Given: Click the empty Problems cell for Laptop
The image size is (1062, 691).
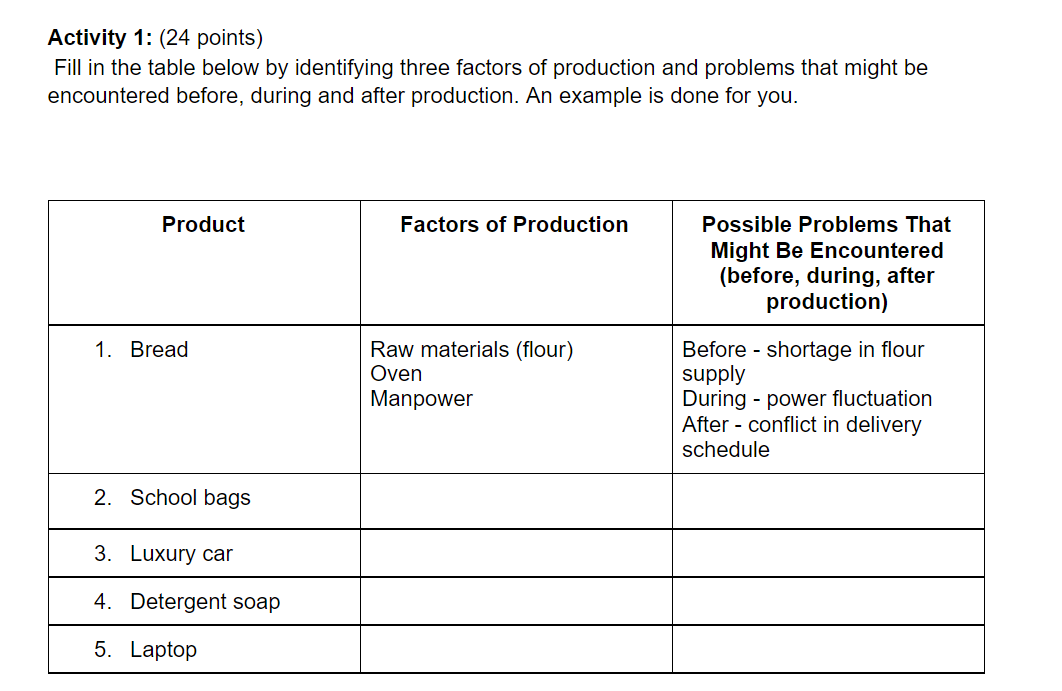Looking at the screenshot, I should click(828, 649).
